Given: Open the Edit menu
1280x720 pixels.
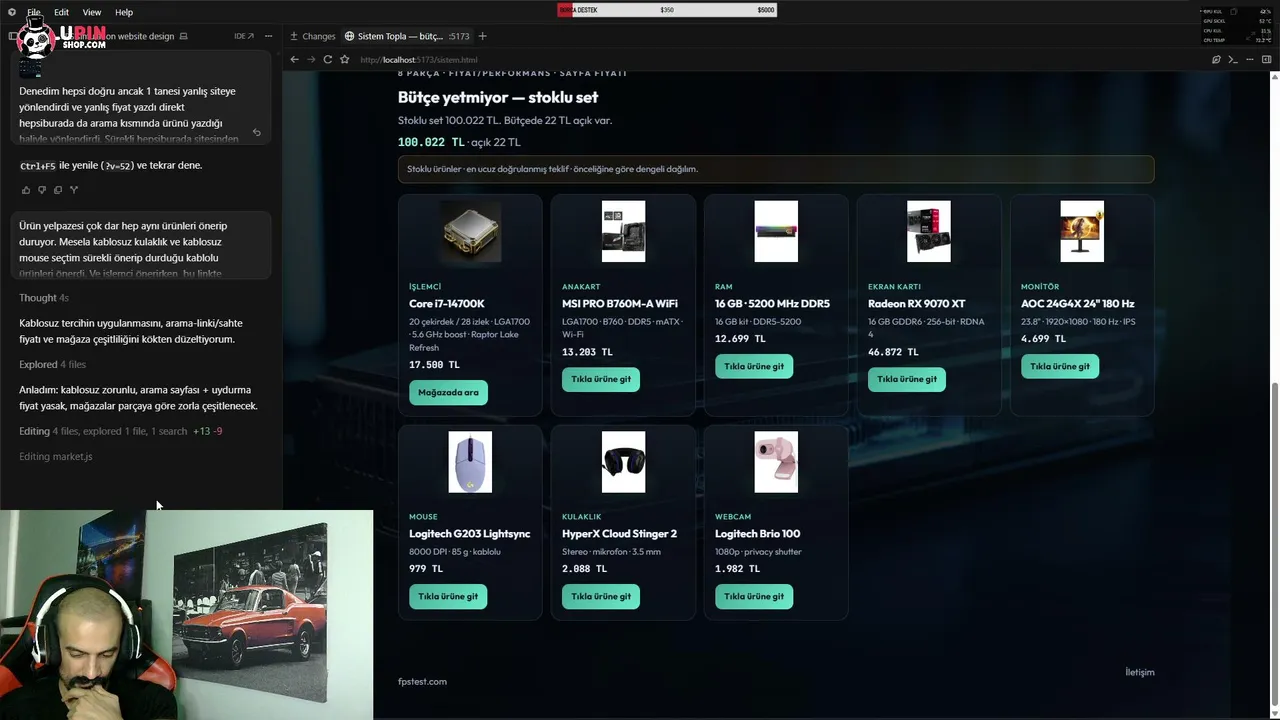Looking at the screenshot, I should [61, 12].
